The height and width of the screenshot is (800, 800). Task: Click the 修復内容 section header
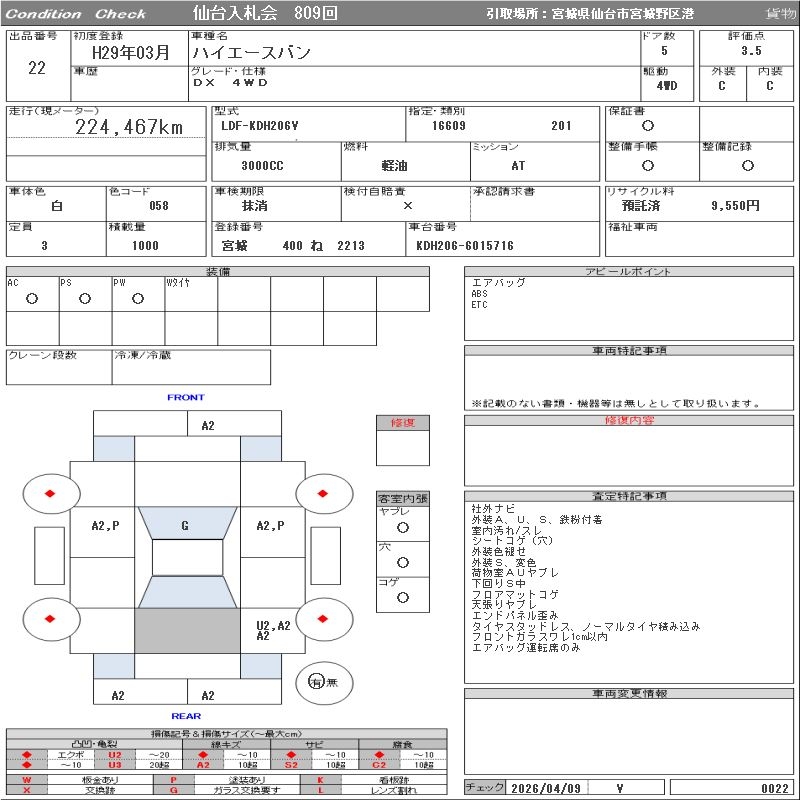630,421
